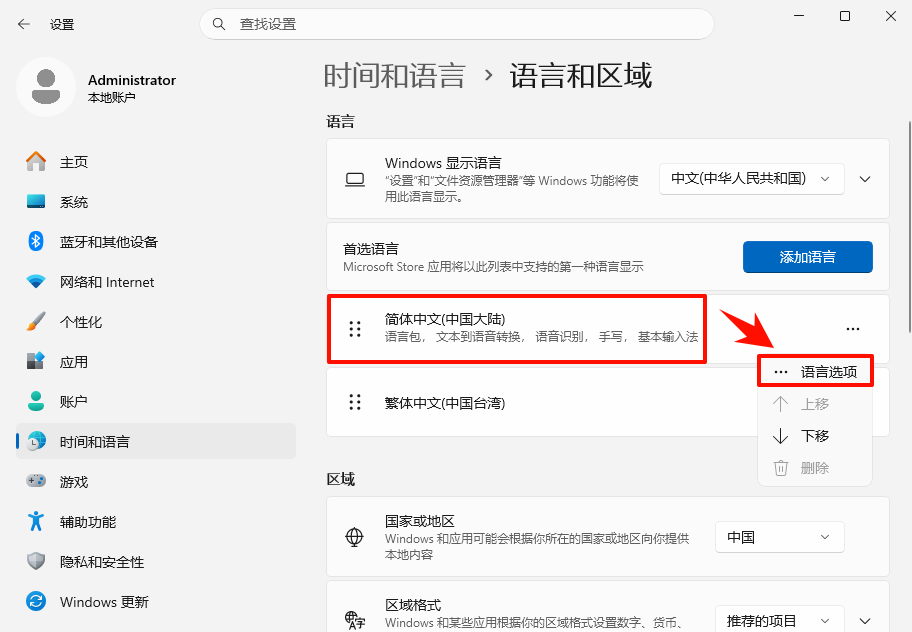Click the apps icon for 应用

[x=36, y=361]
